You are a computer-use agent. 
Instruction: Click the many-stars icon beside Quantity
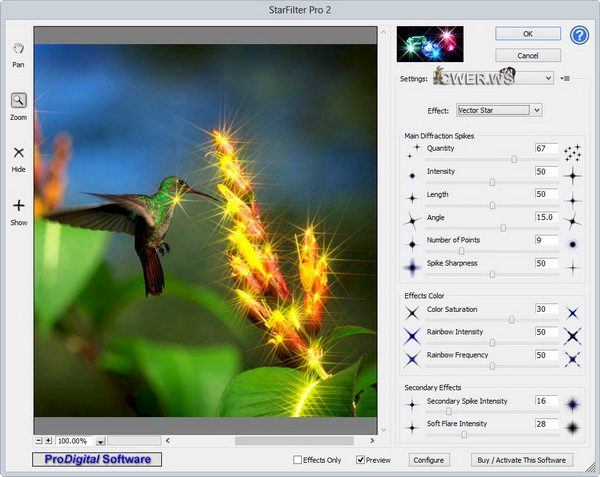(x=572, y=152)
